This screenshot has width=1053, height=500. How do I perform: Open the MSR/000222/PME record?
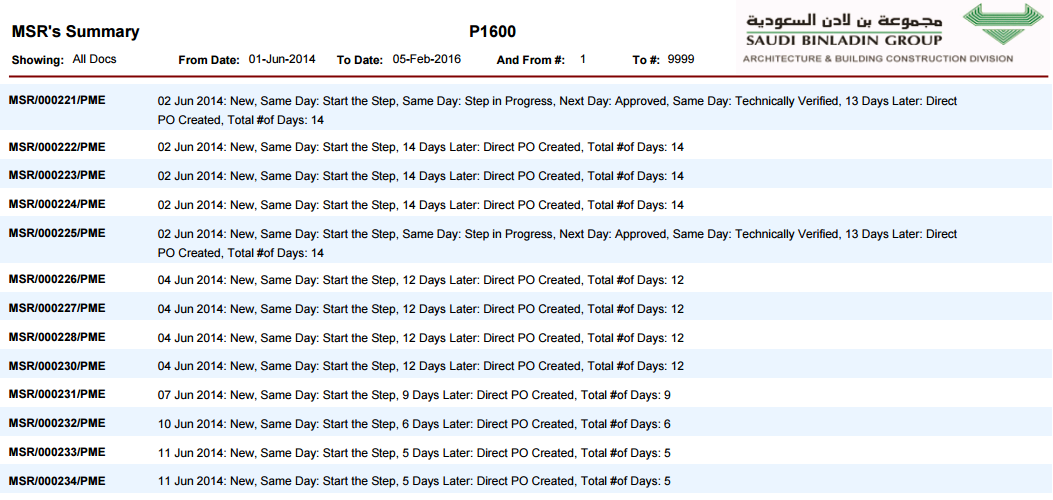[57, 146]
